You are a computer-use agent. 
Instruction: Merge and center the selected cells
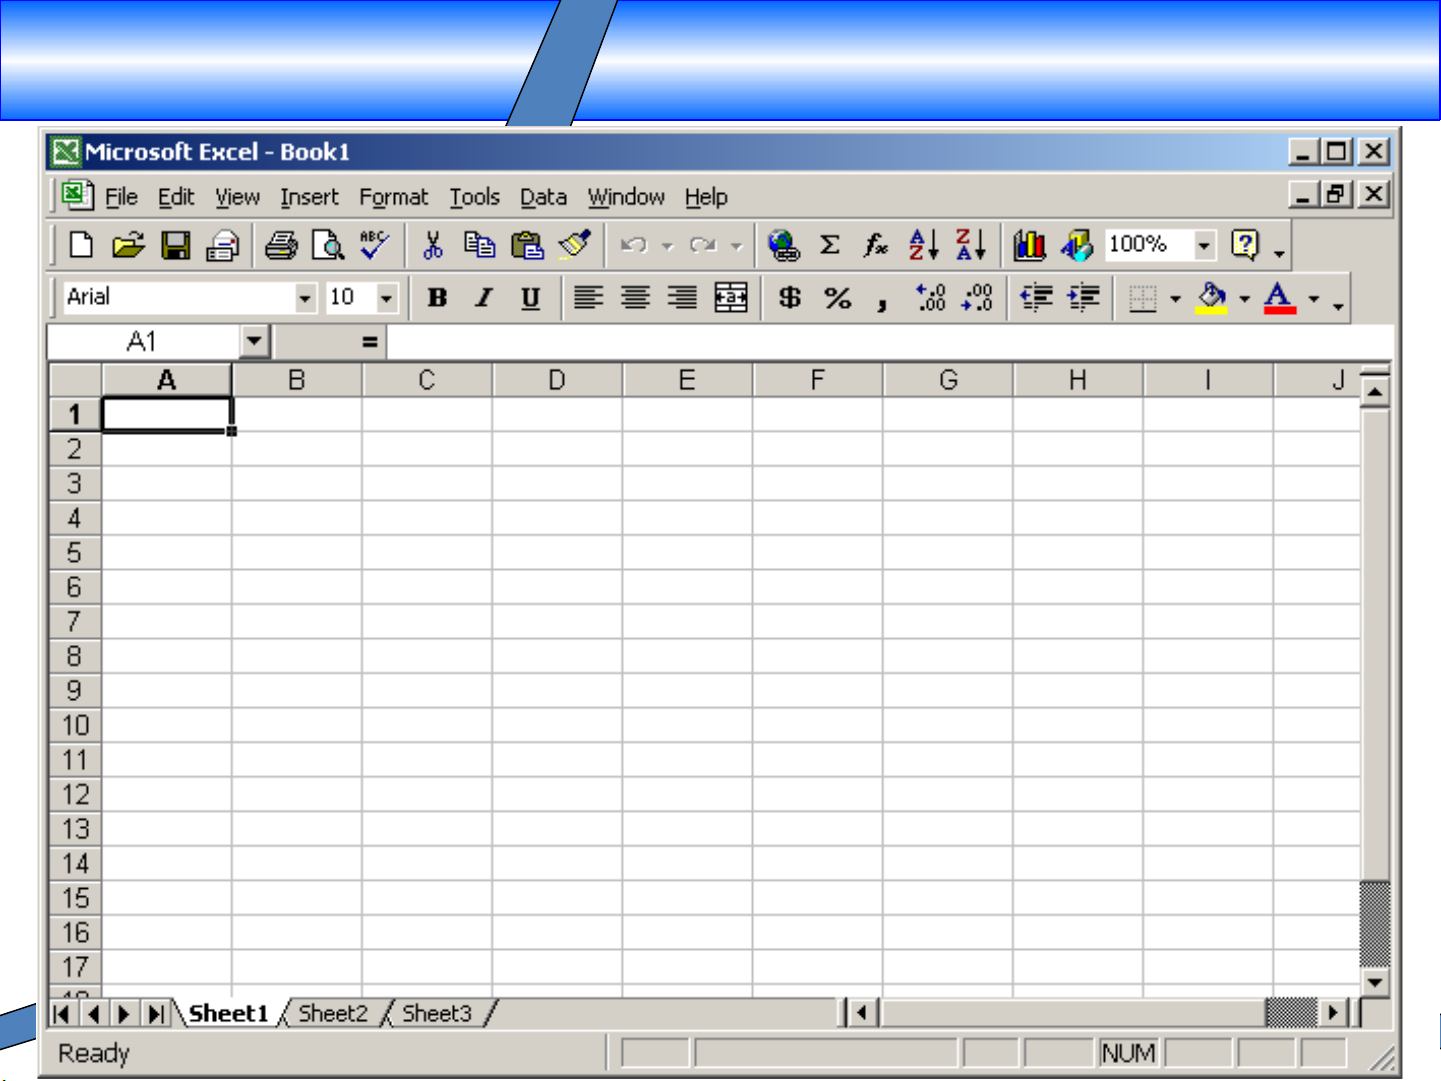[731, 298]
